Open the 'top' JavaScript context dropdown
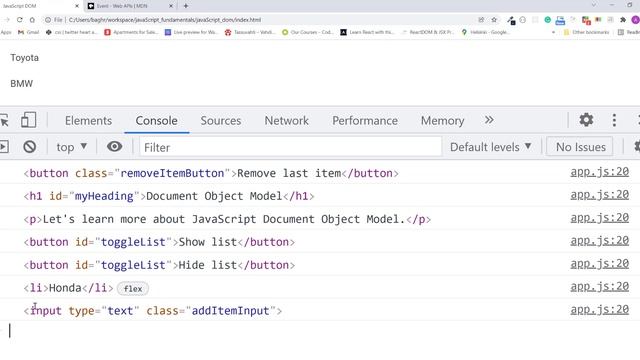 click(x=71, y=147)
